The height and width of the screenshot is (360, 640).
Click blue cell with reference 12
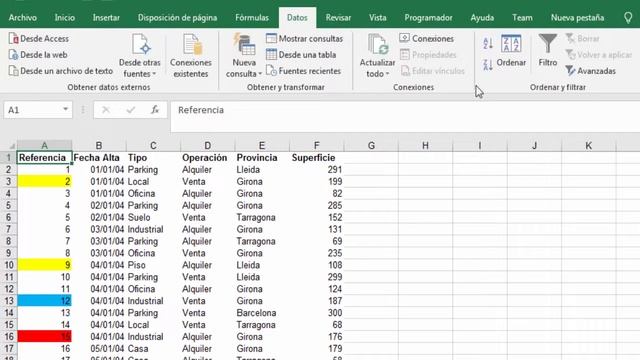(44, 301)
